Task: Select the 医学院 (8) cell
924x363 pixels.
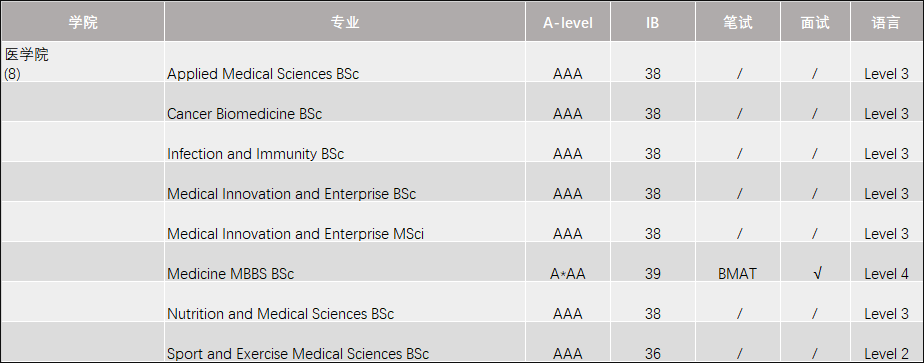Action: 82,62
